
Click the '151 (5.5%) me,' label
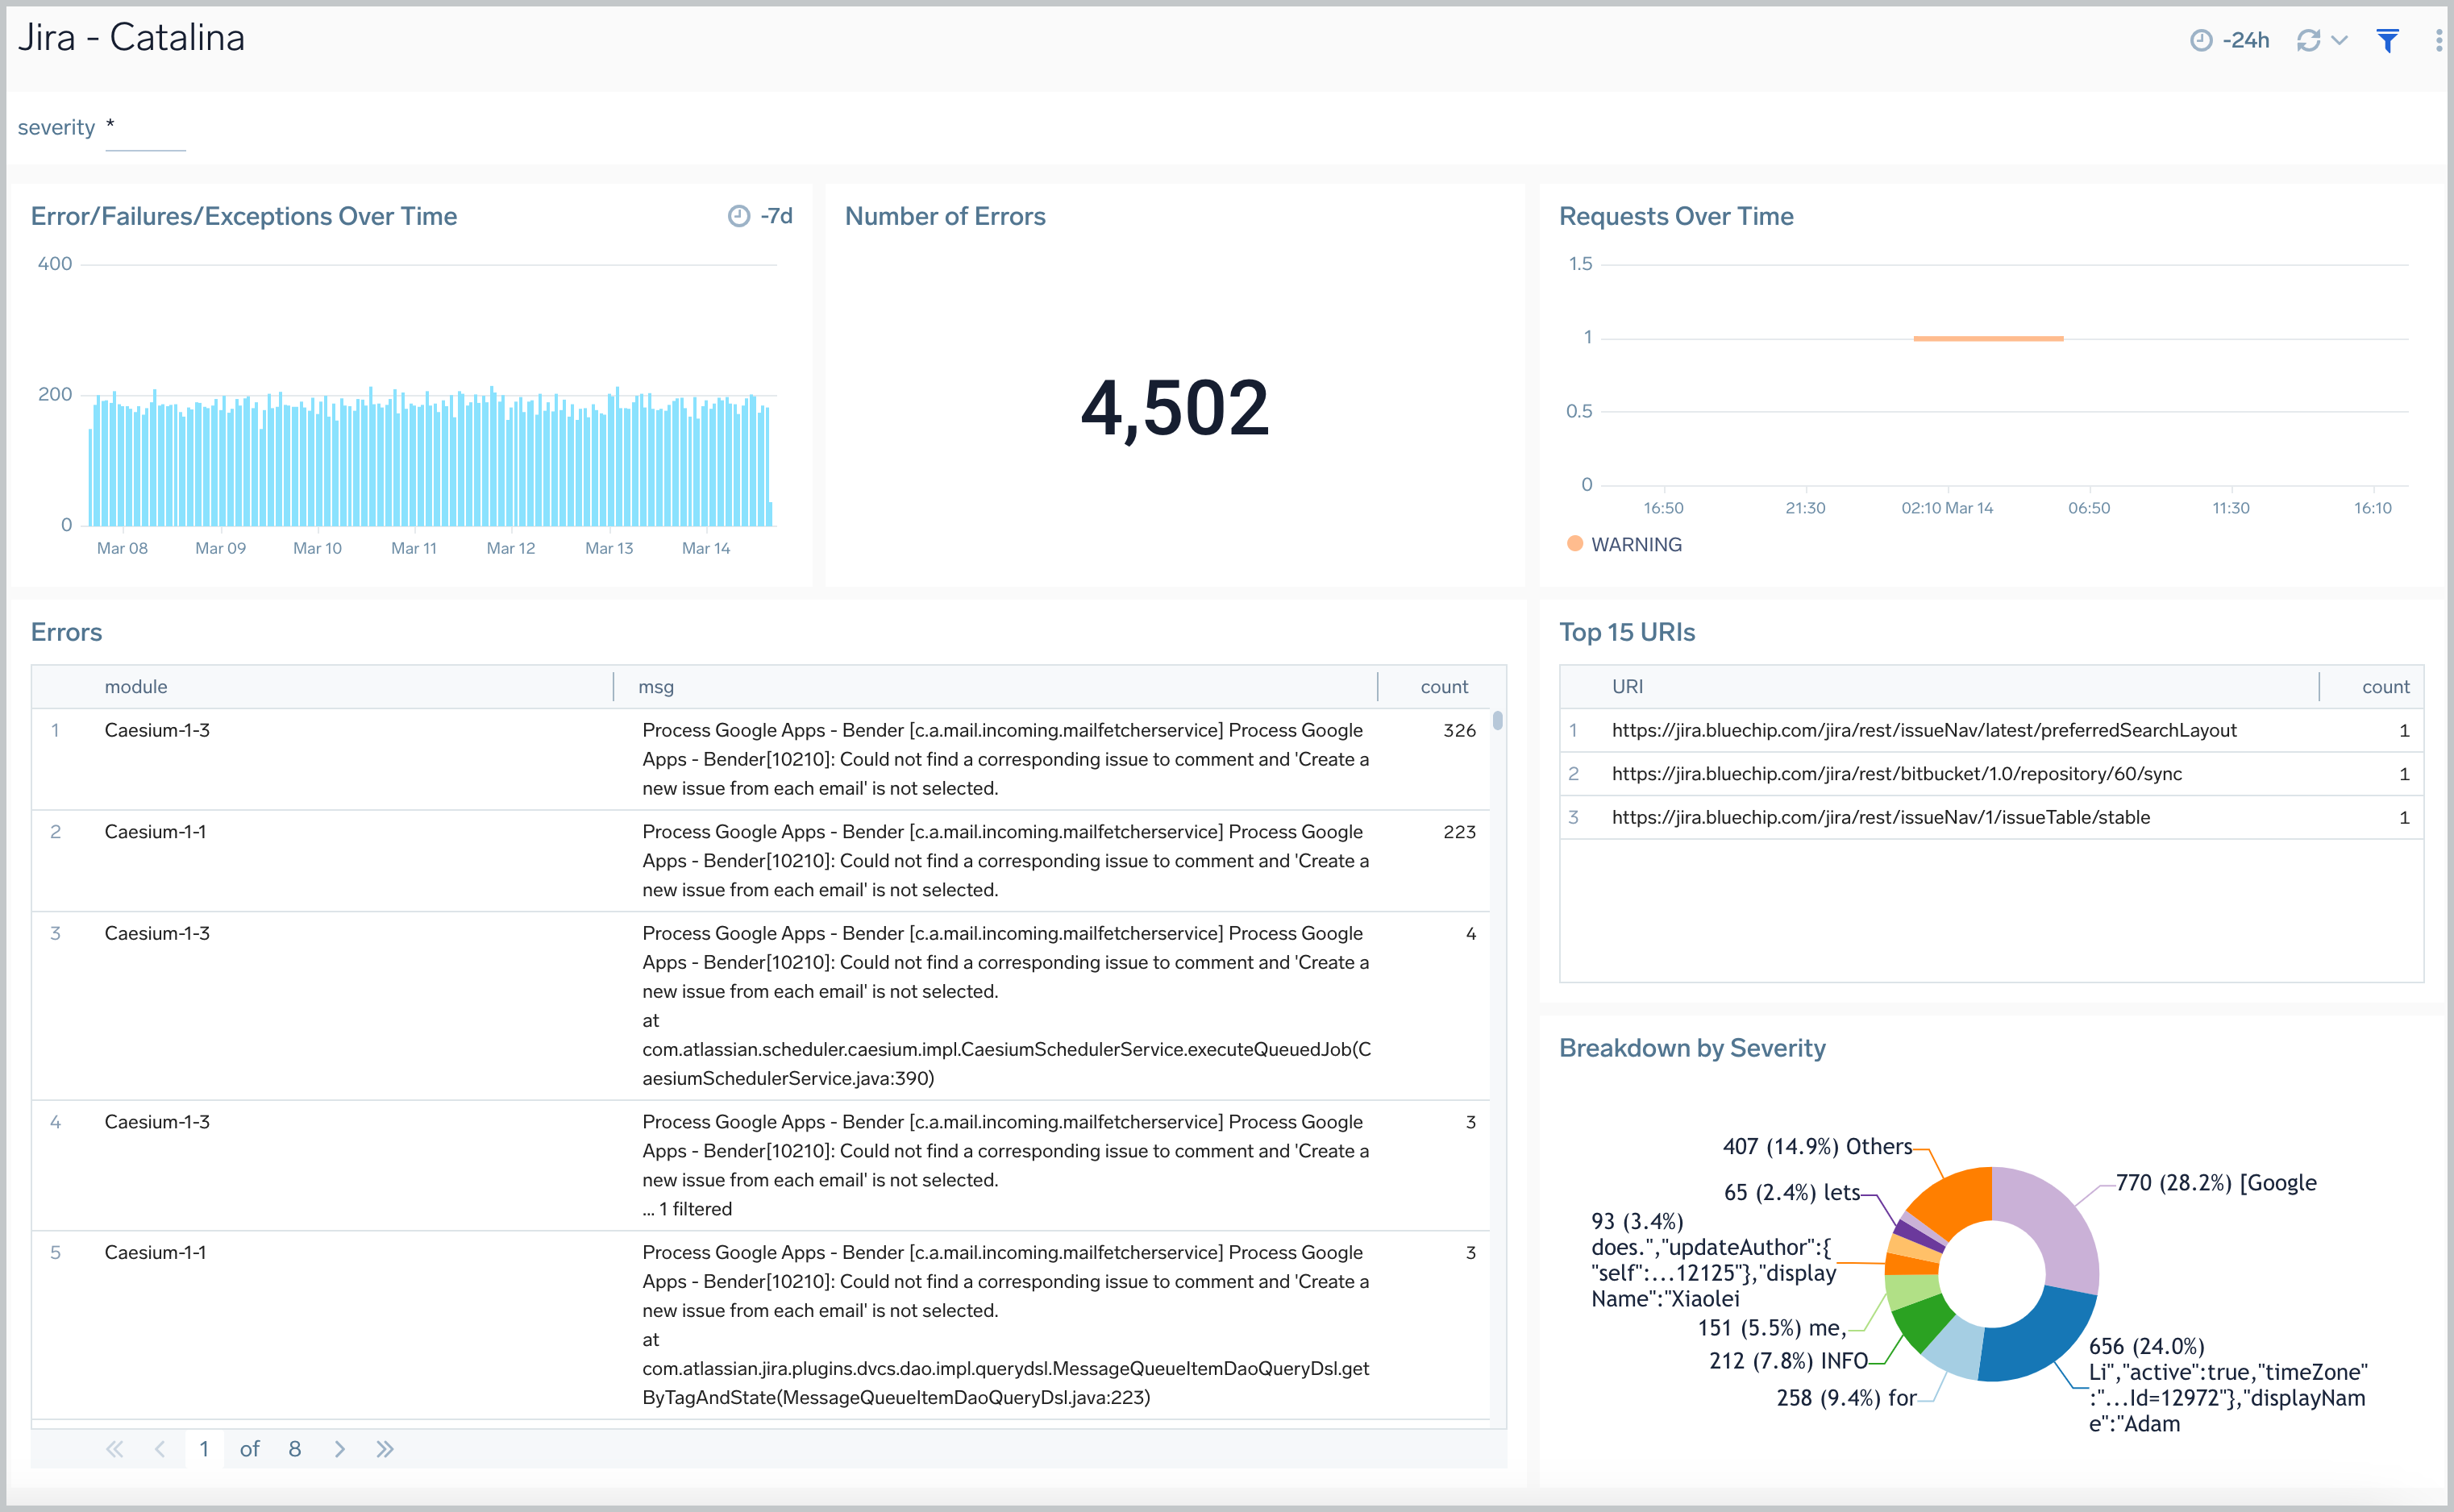tap(1771, 1327)
